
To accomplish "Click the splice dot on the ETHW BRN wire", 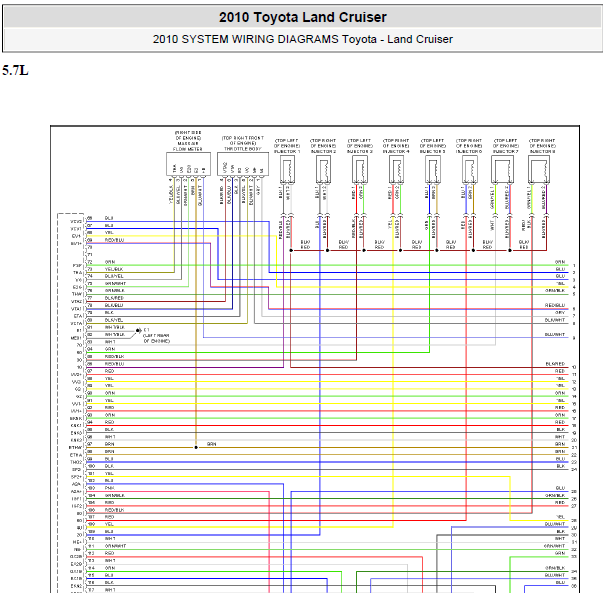I will pyautogui.click(x=196, y=447).
